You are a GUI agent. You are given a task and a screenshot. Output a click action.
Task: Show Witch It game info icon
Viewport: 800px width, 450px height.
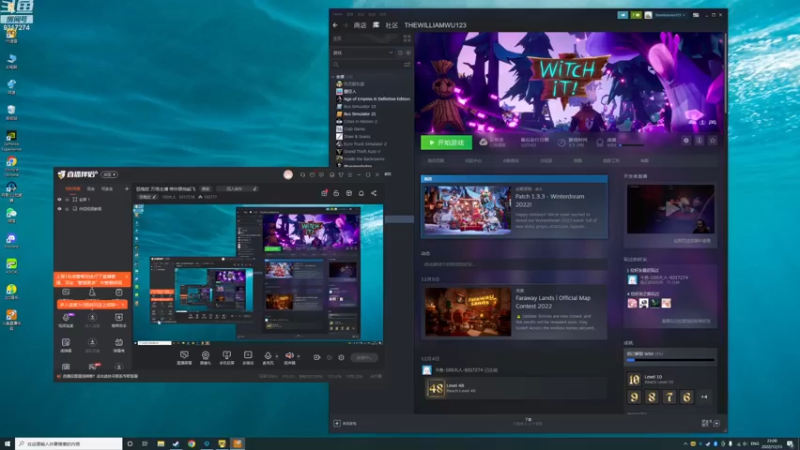pos(699,141)
